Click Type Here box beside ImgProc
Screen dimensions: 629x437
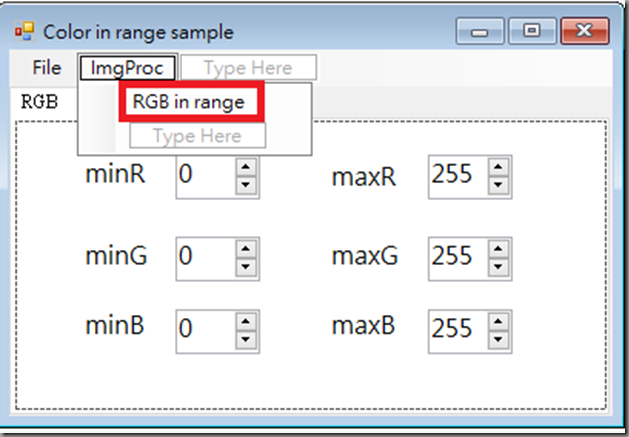tap(249, 68)
